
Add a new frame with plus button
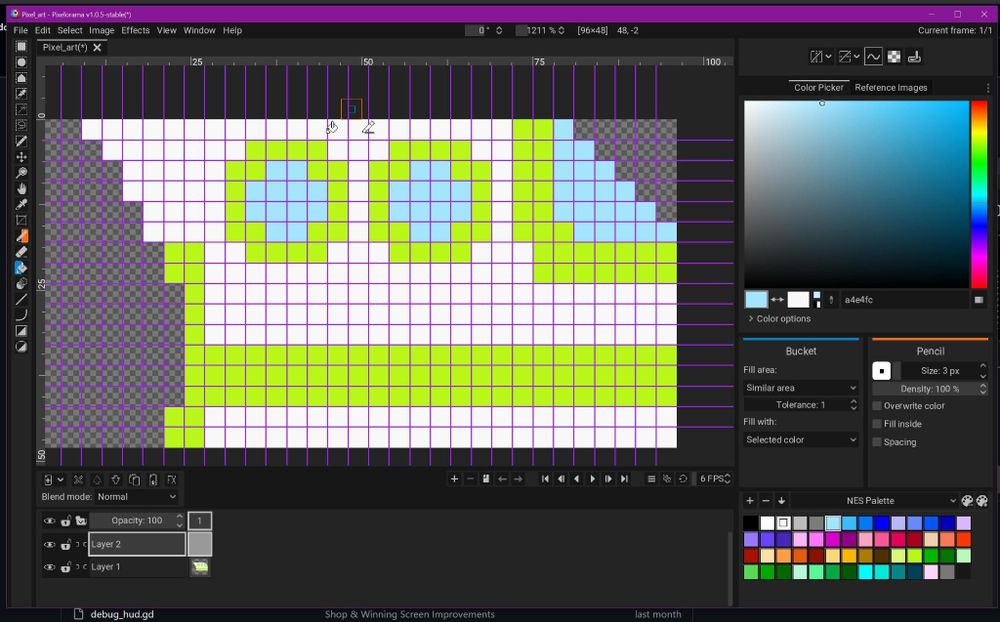point(454,478)
